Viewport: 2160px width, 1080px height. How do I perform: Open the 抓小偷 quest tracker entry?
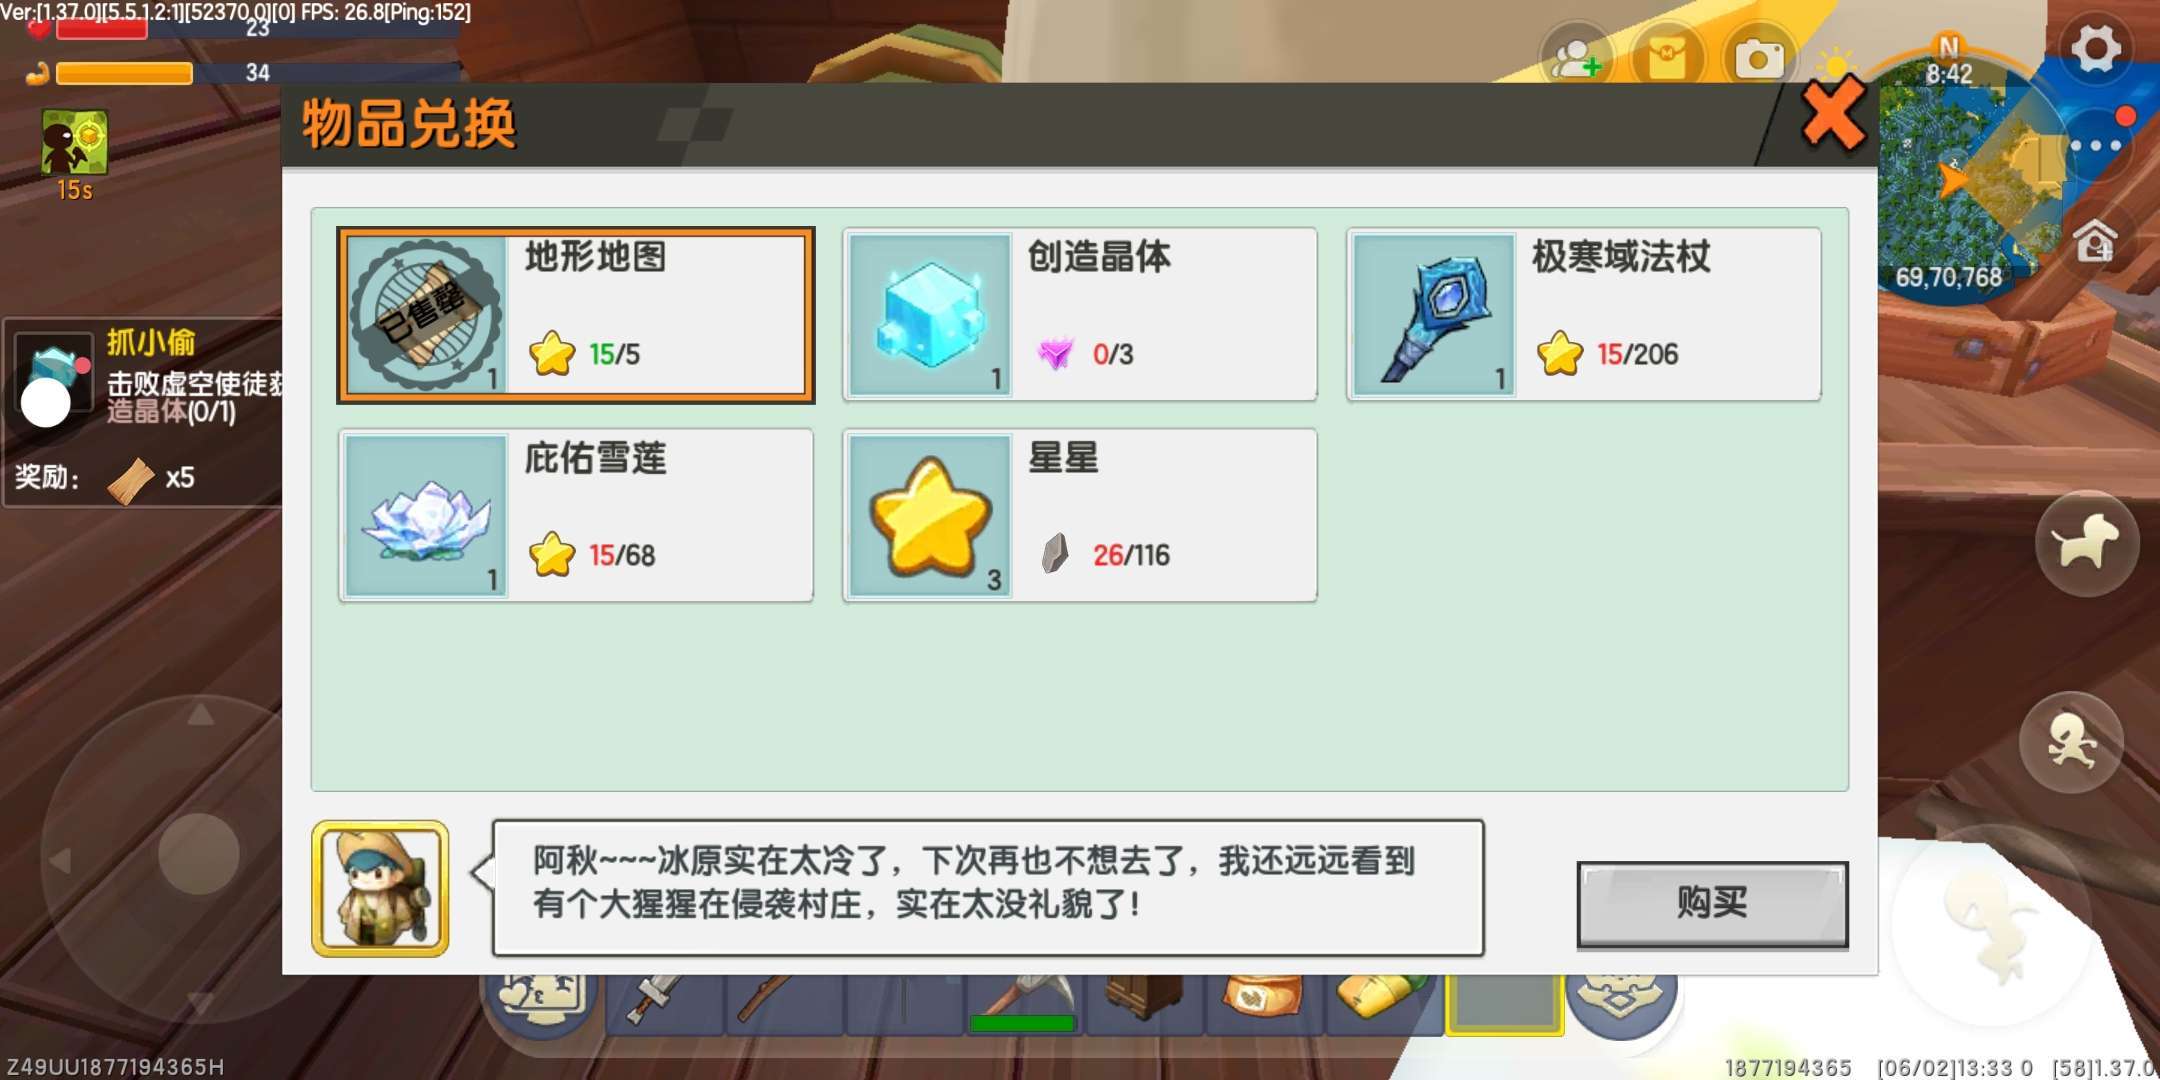click(145, 412)
